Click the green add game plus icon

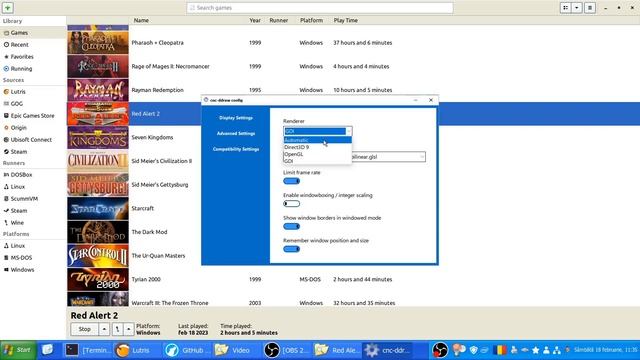pos(8,7)
